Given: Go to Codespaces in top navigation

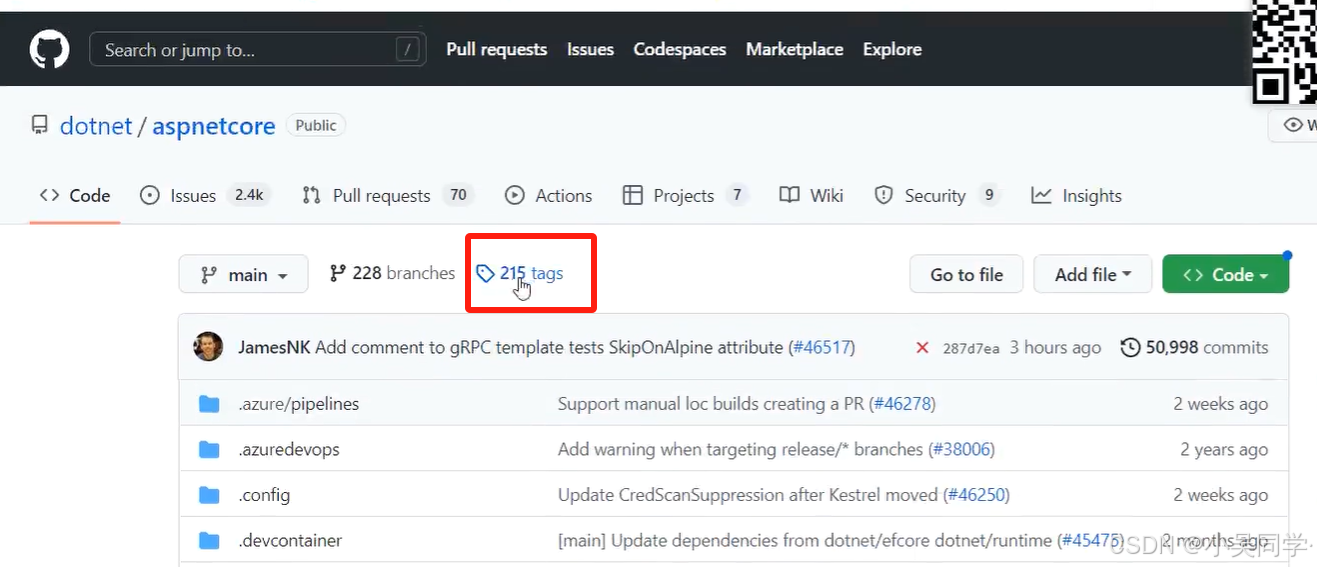Looking at the screenshot, I should 680,49.
